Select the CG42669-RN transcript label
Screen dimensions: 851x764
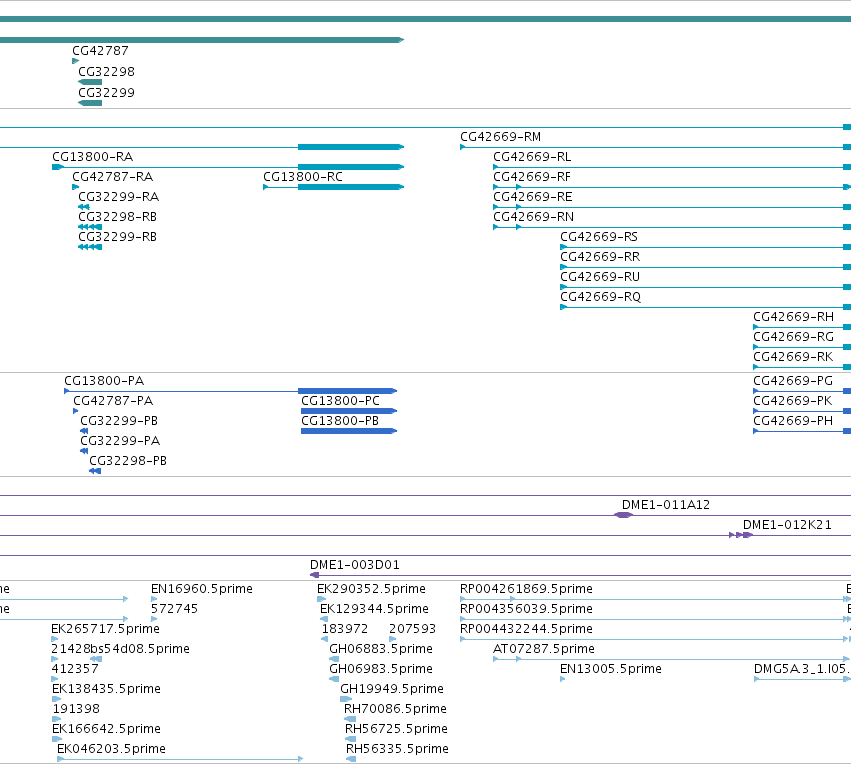(534, 217)
